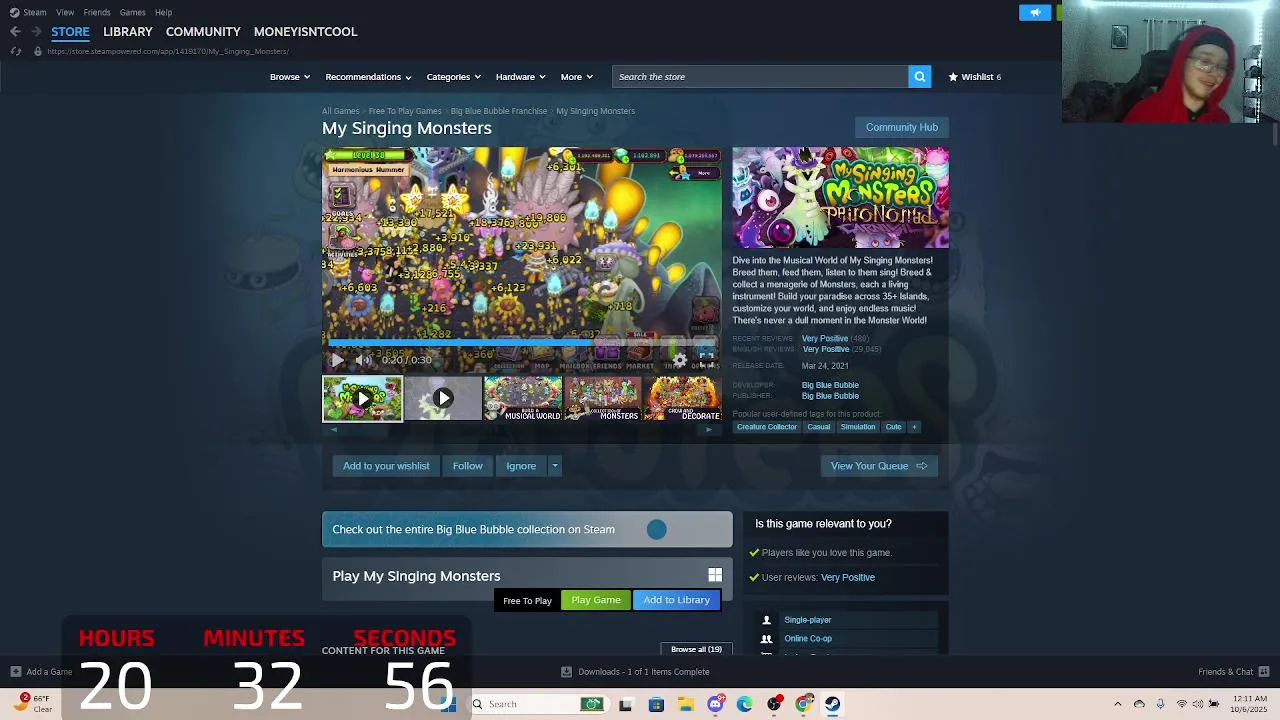Viewport: 1280px width, 720px height.
Task: Click the Ignore button
Action: pos(521,466)
